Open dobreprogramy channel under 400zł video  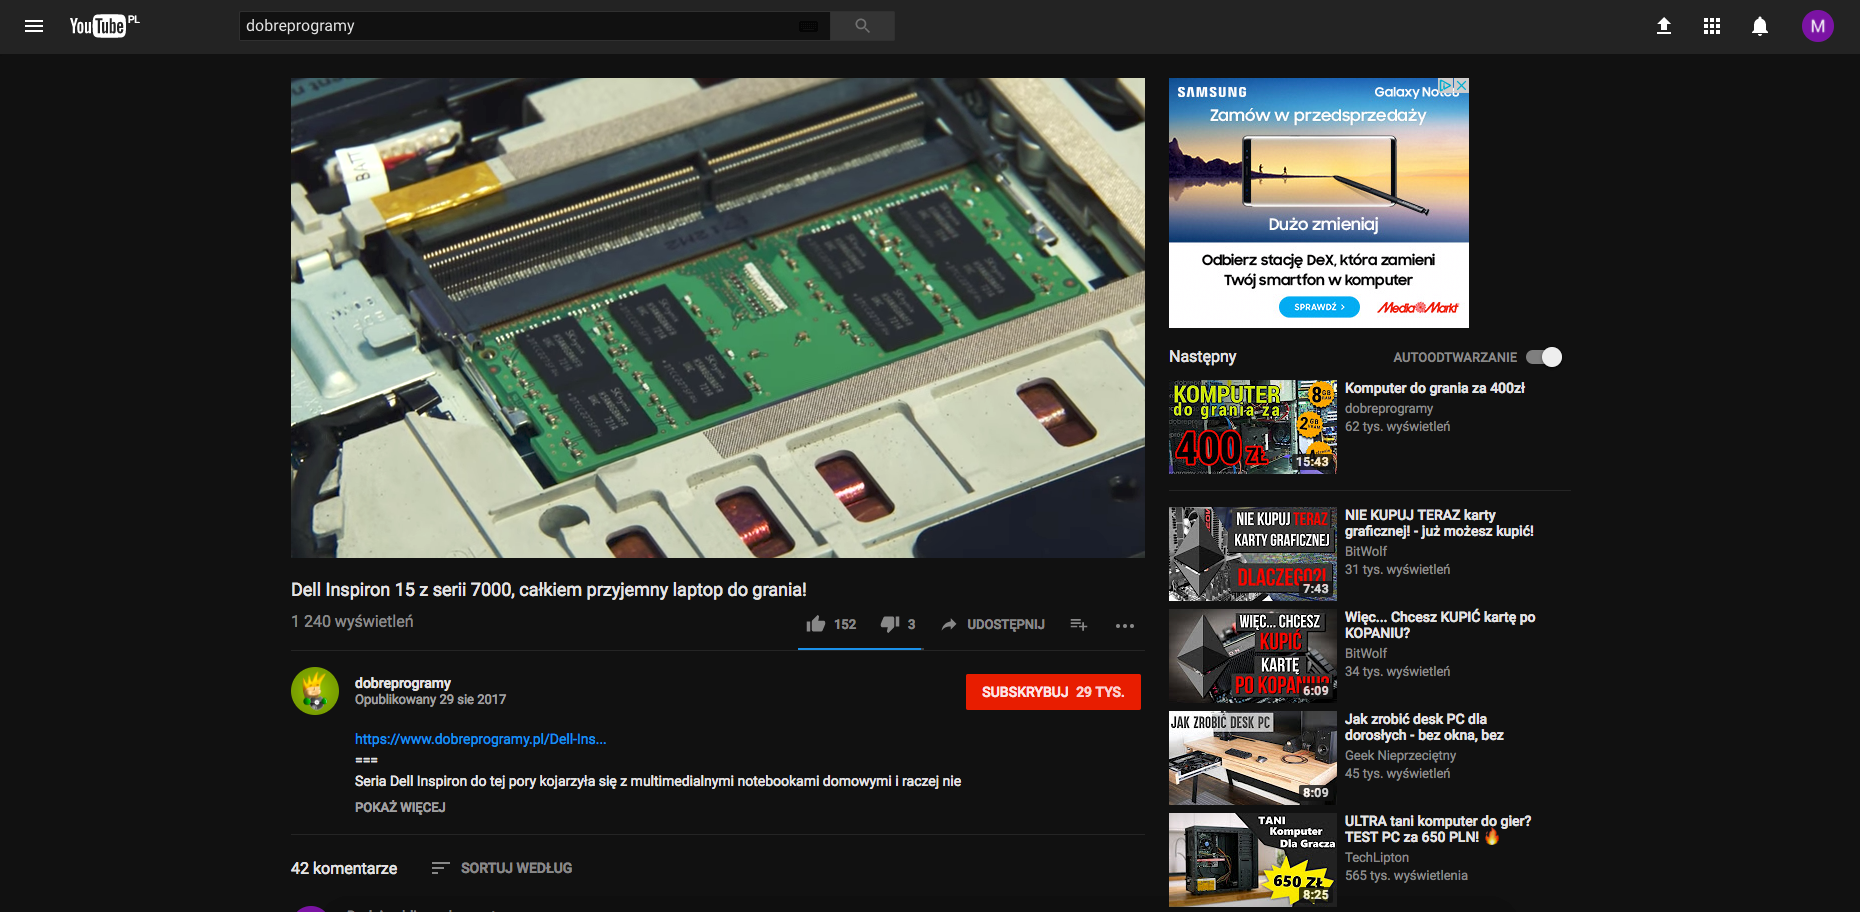(1389, 408)
